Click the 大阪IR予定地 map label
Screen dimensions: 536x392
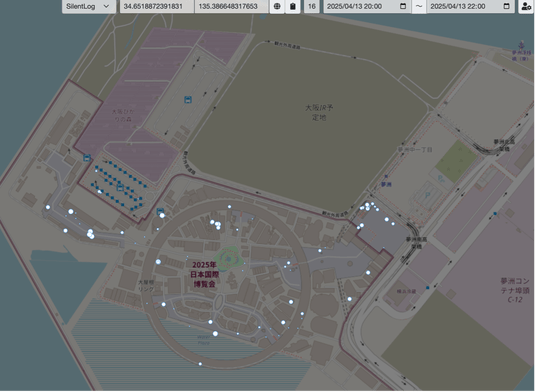pos(319,112)
